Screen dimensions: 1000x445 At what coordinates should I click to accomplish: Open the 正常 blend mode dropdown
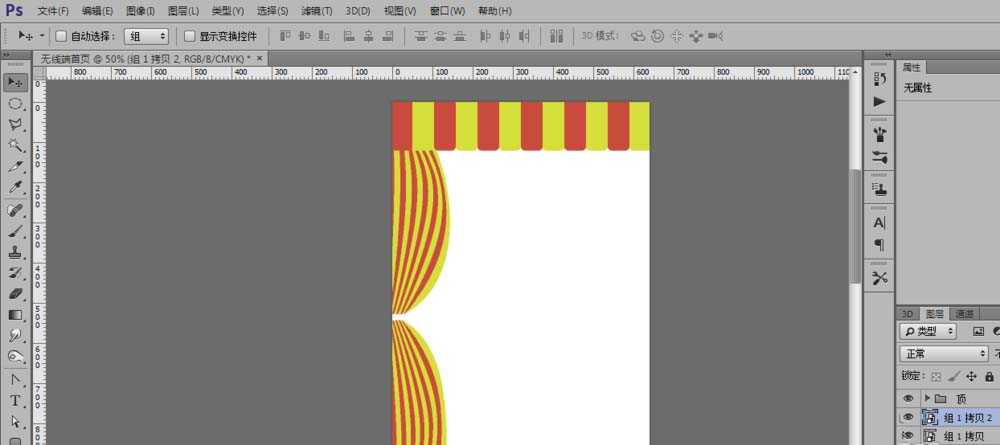click(x=944, y=353)
